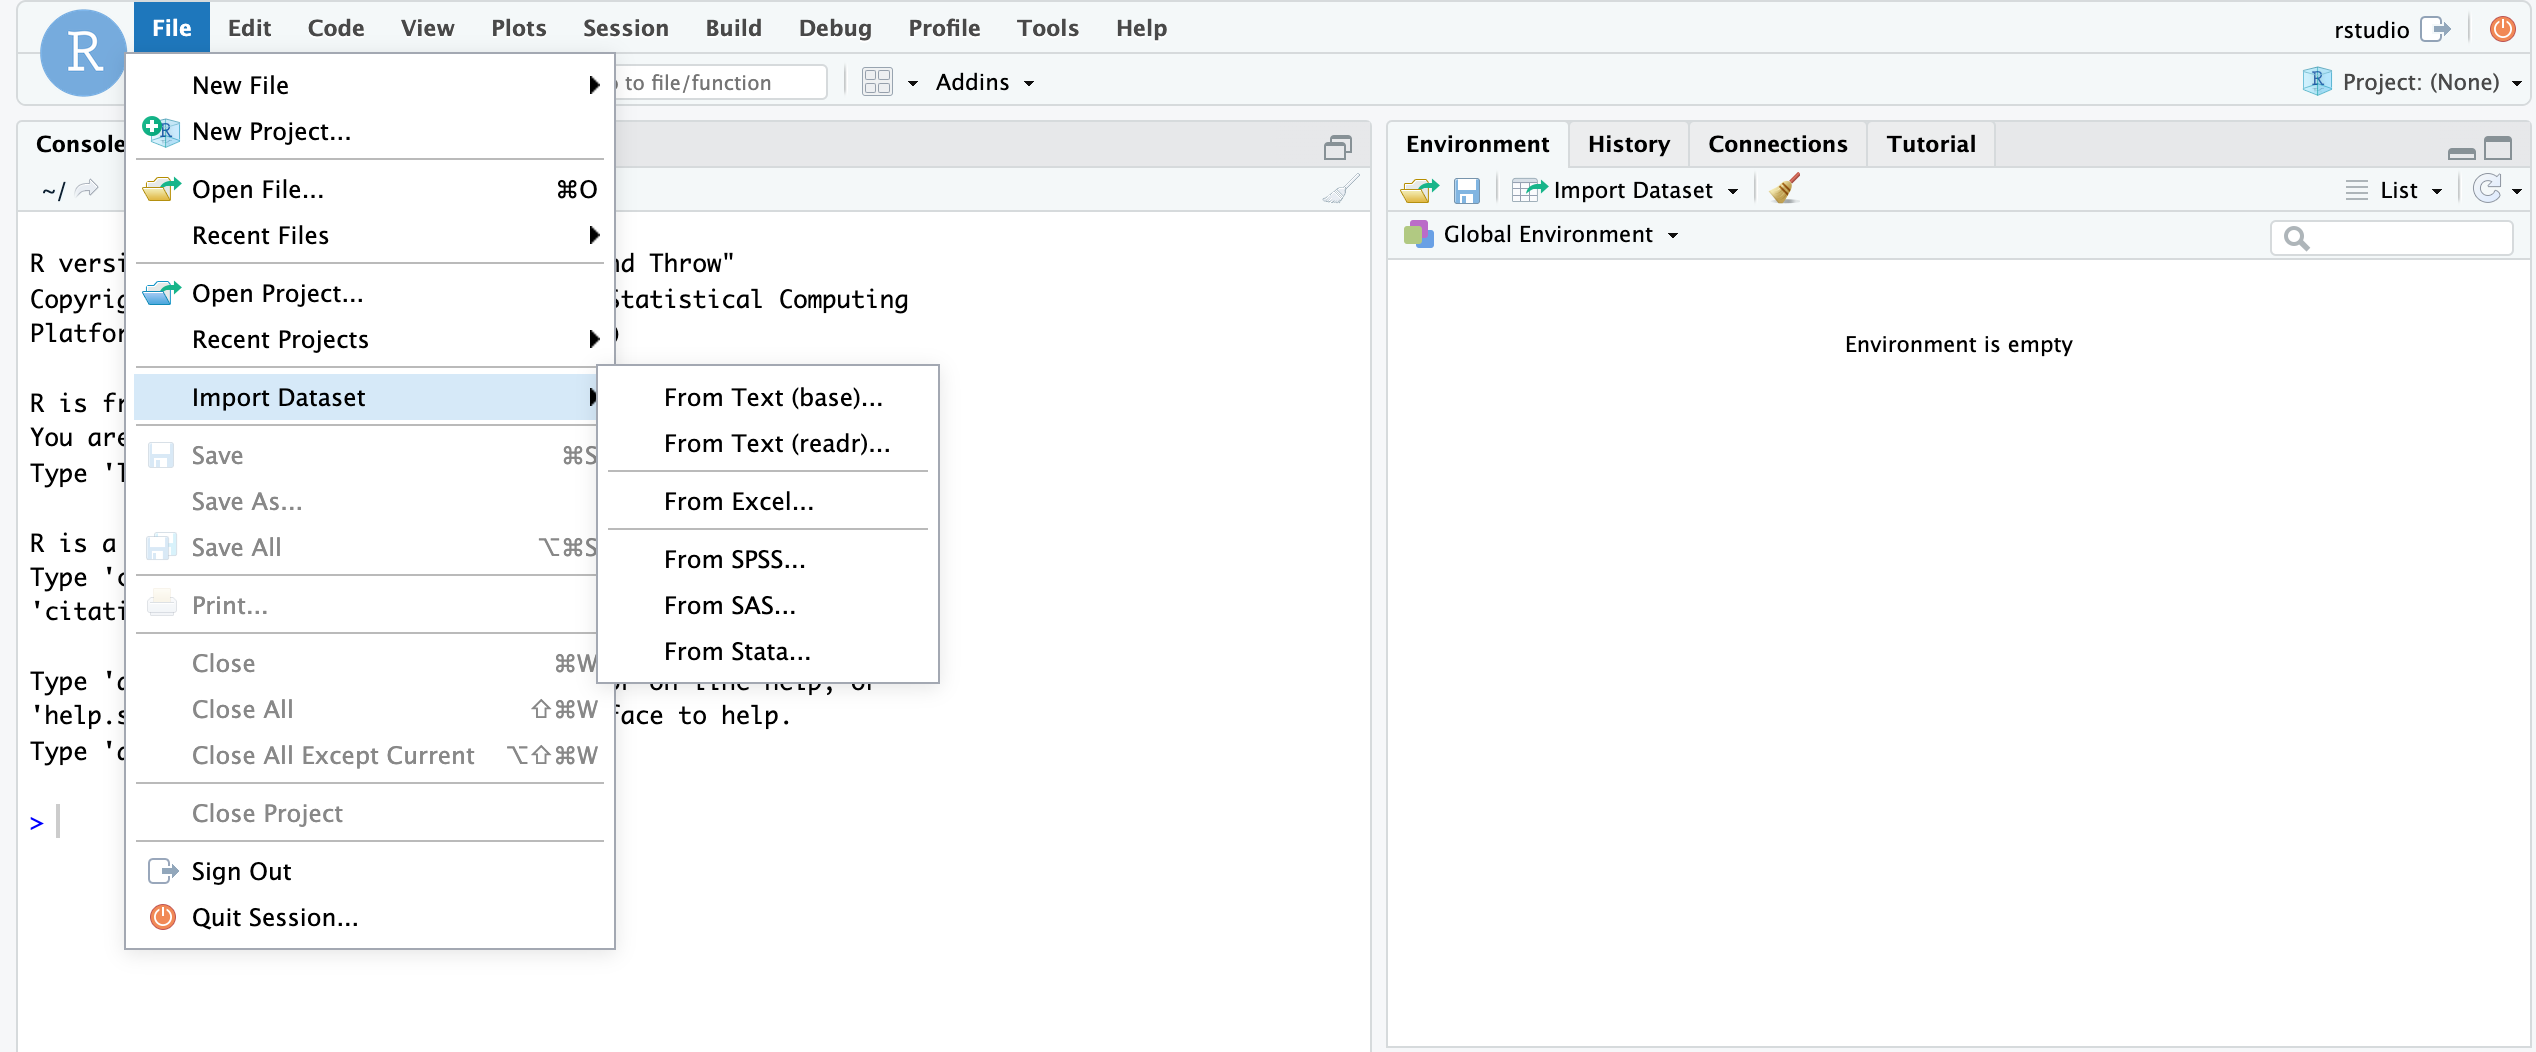Switch to the History tab
This screenshot has width=2536, height=1052.
1628,144
